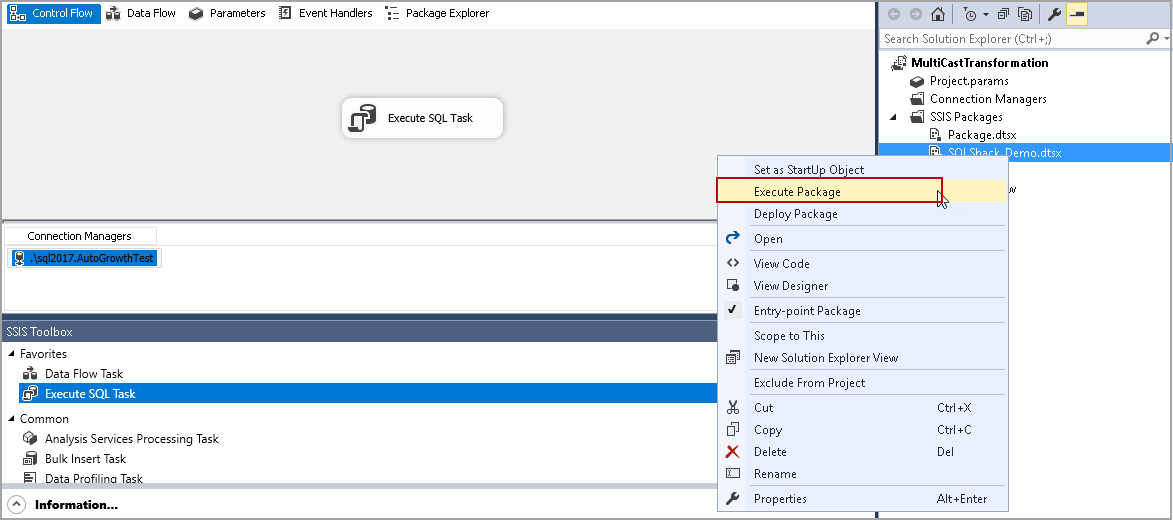The height and width of the screenshot is (520, 1173).
Task: Click the red Delete icon in context menu
Action: pyautogui.click(x=733, y=452)
